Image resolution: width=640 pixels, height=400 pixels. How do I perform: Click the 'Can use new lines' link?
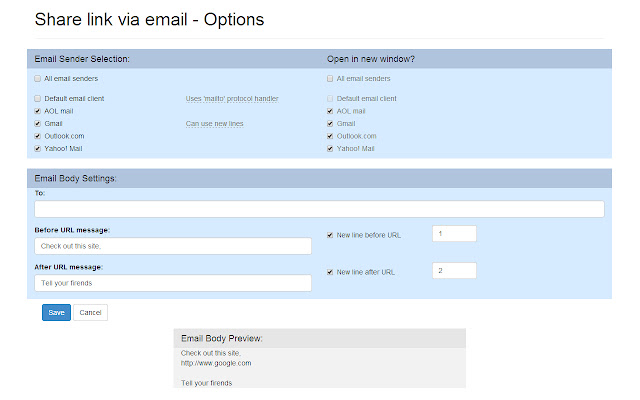point(214,124)
